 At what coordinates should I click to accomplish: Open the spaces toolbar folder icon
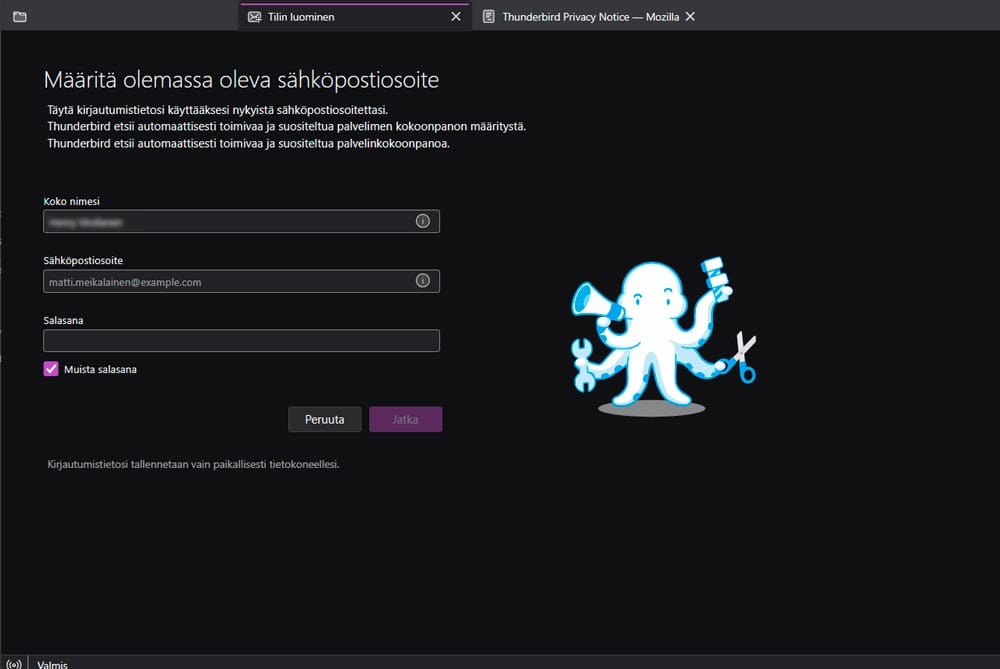tap(19, 16)
